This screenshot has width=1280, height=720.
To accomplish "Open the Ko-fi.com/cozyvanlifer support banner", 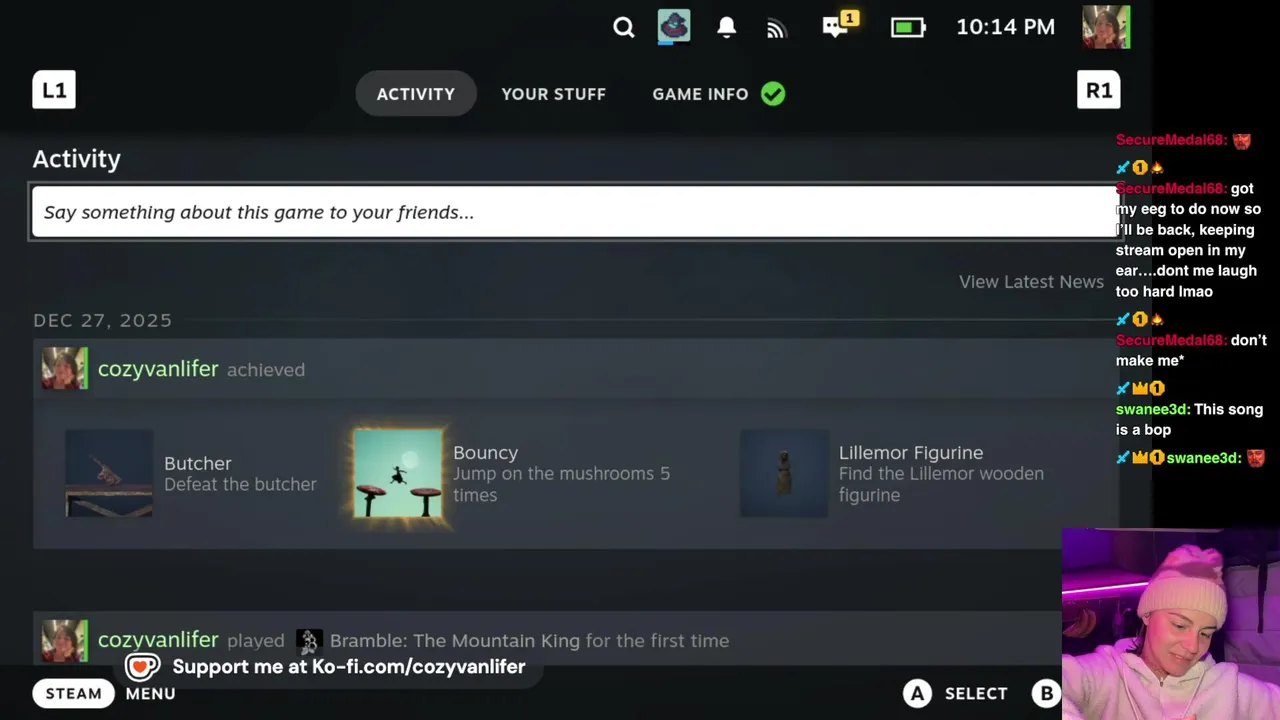I will point(332,666).
